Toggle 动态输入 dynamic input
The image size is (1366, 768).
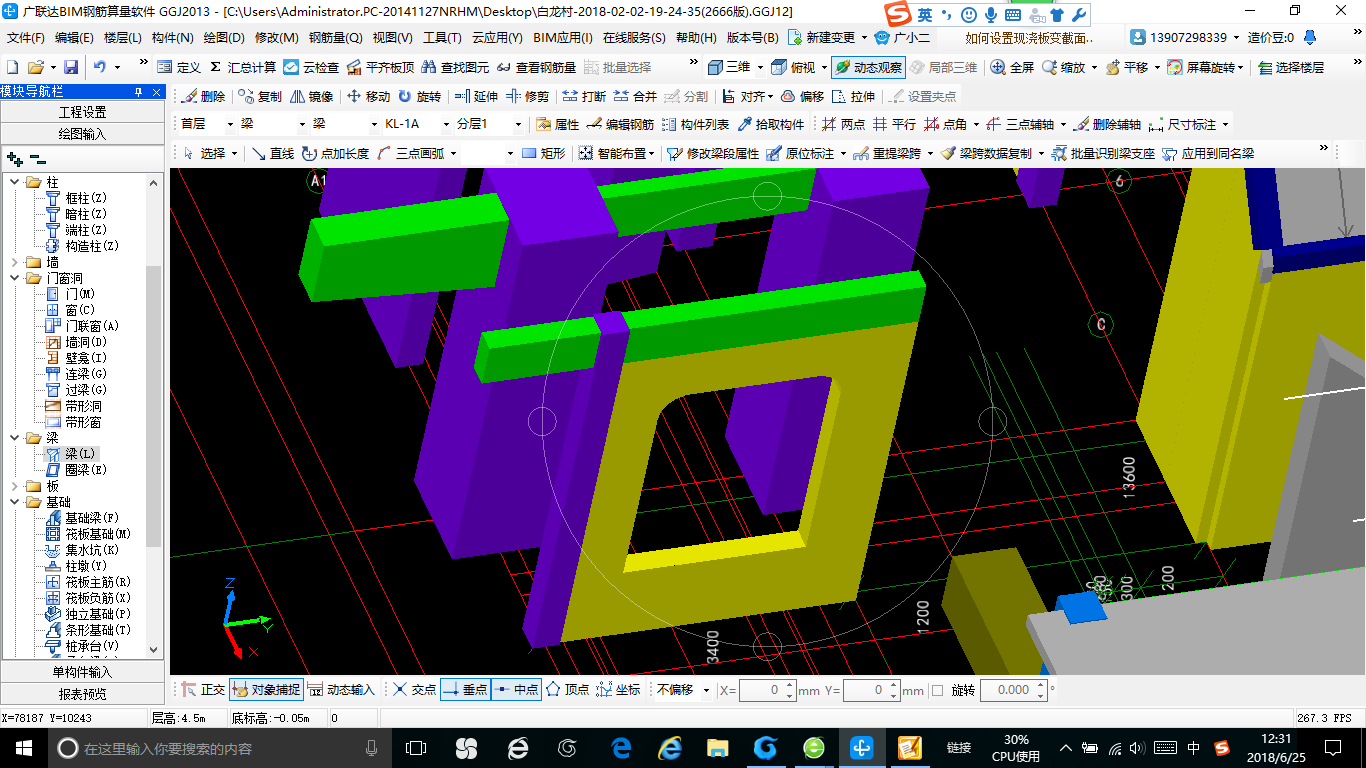(341, 689)
